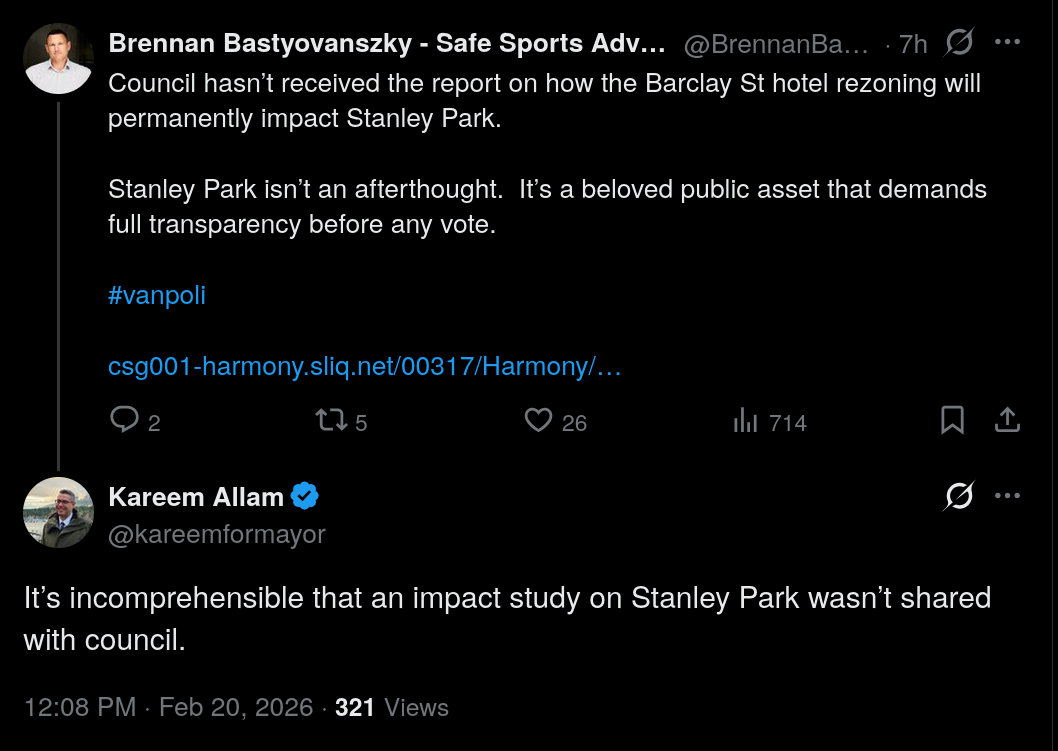The height and width of the screenshot is (751, 1058).
Task: Open Kareem Allam's profile picture
Action: coord(58,512)
